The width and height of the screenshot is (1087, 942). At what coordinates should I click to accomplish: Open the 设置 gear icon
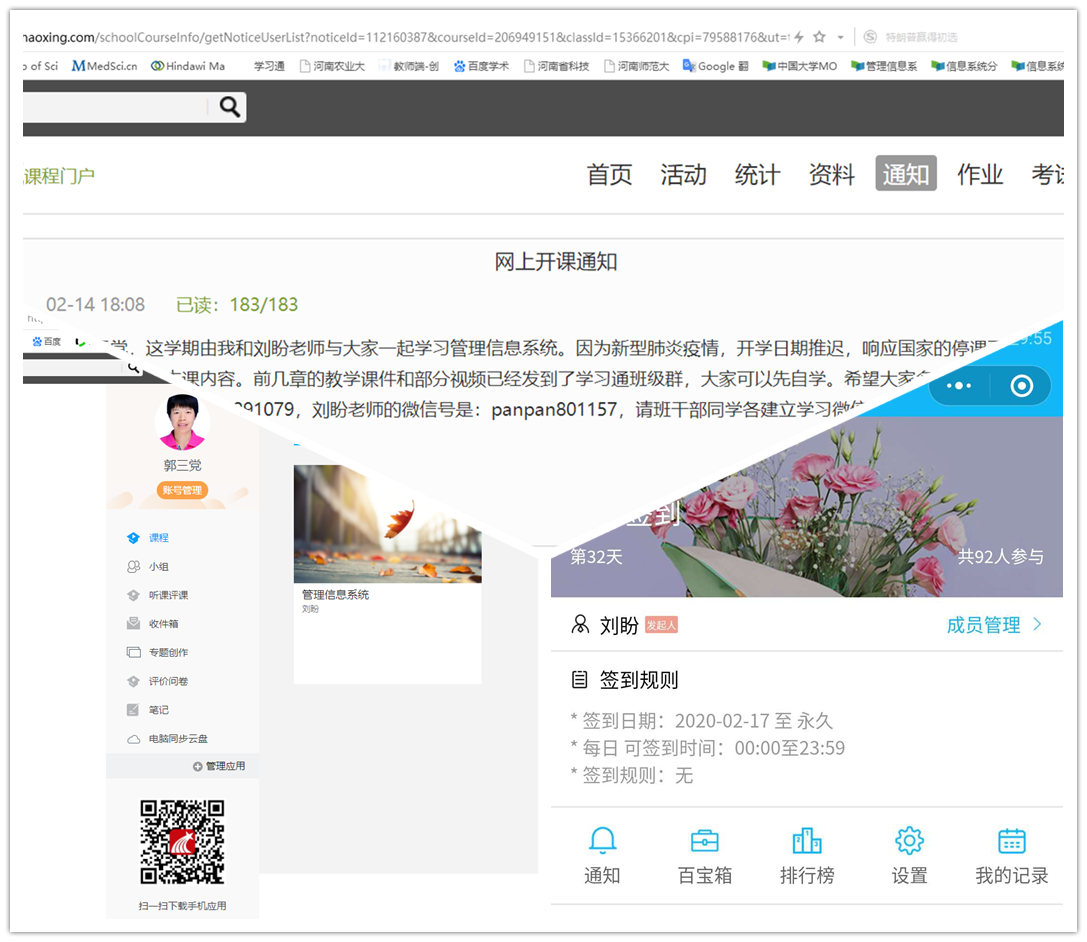tap(909, 841)
